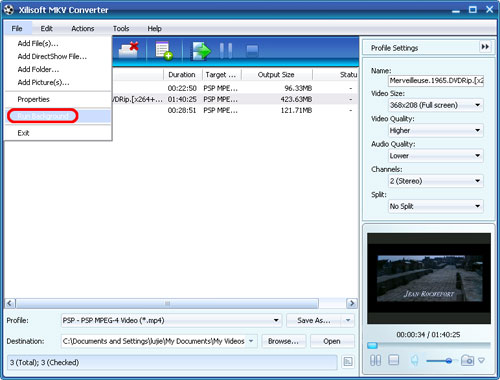Click the Open destination button

click(x=332, y=341)
